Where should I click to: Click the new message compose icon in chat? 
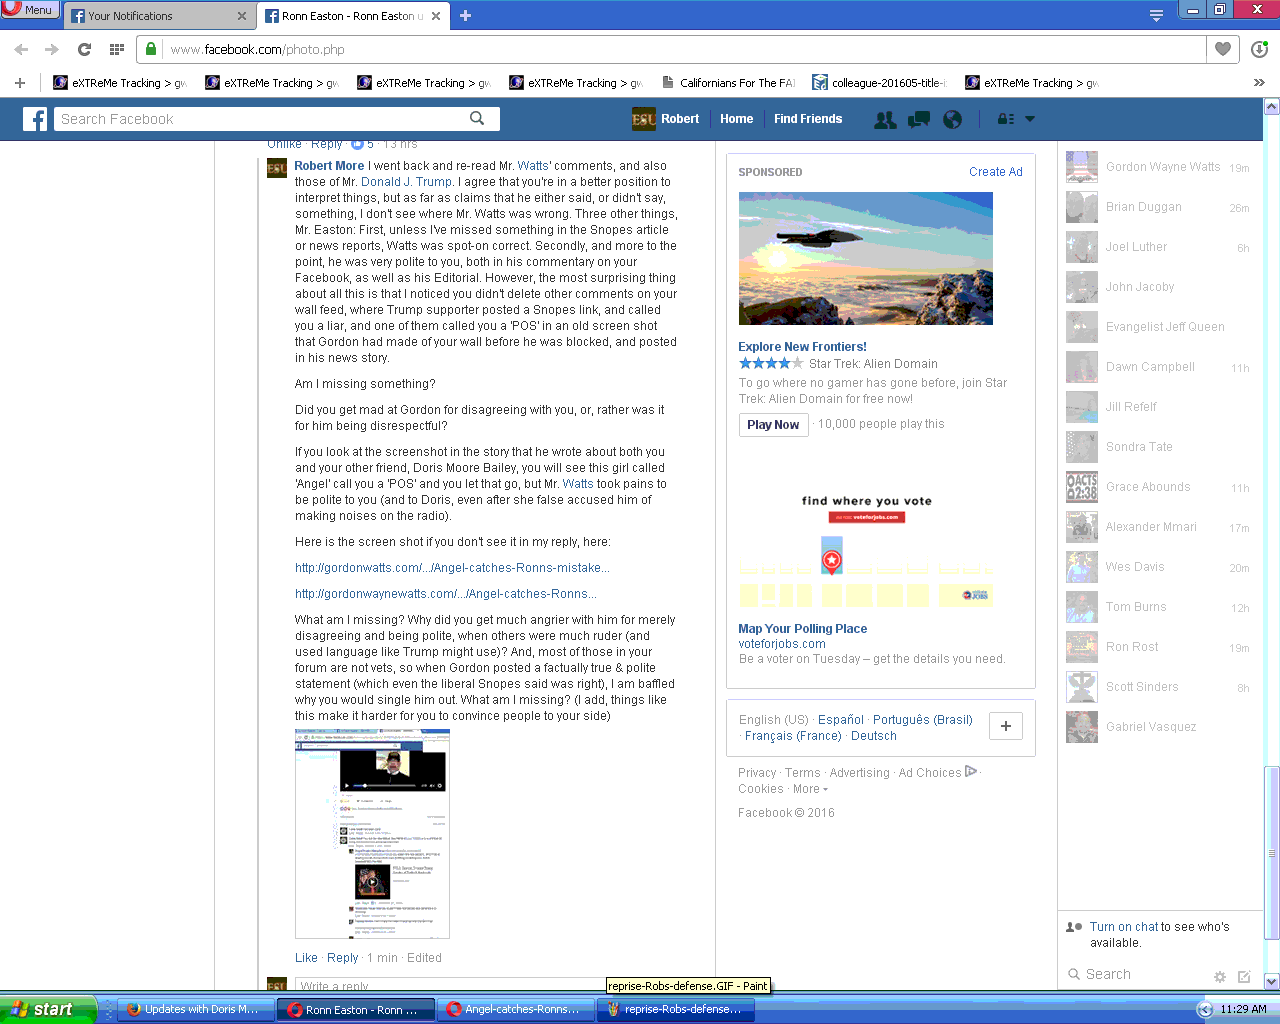(x=1244, y=976)
